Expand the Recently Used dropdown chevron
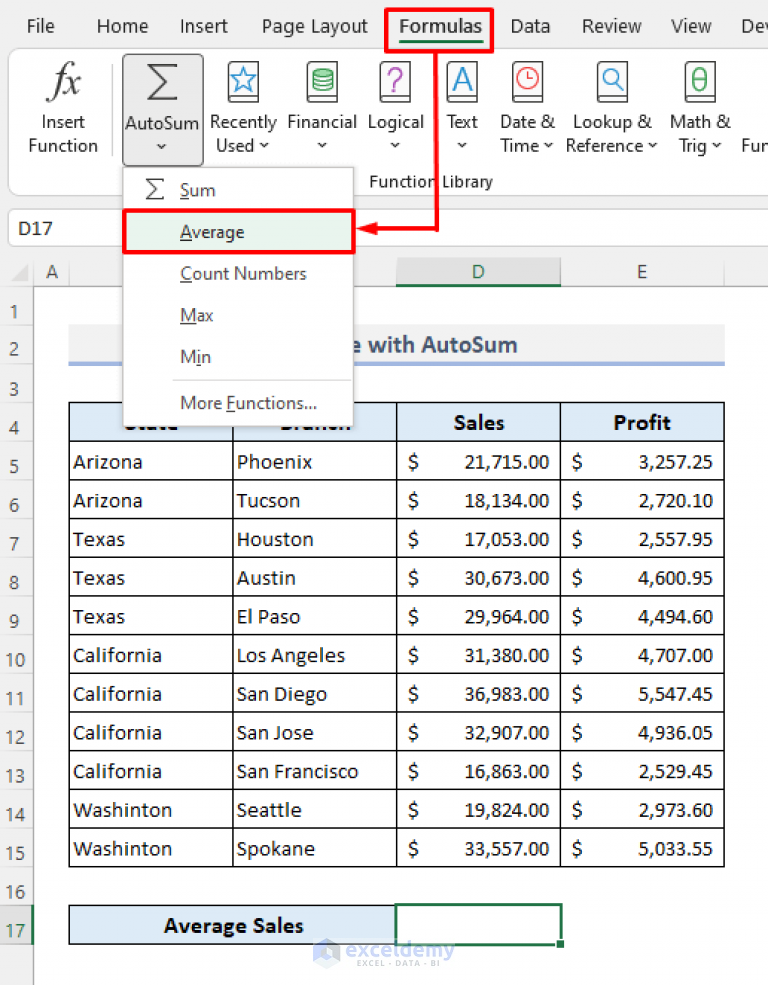This screenshot has width=768, height=985. pos(264,146)
